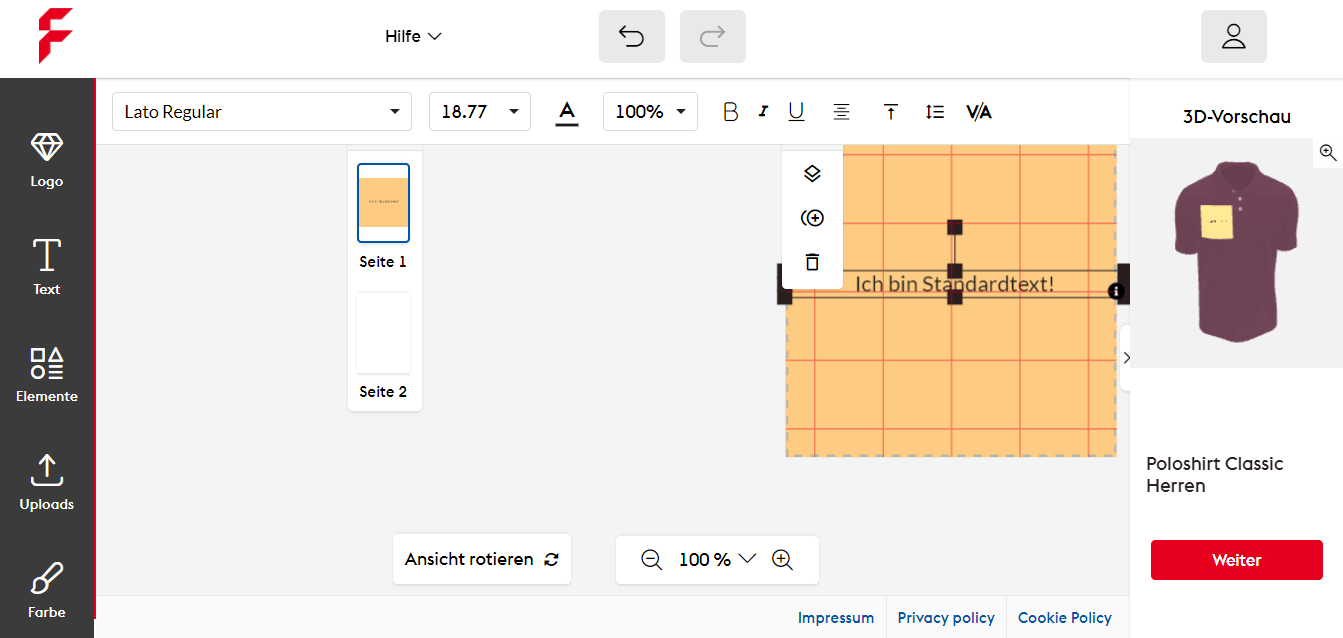1343x638 pixels.
Task: Toggle italic text formatting
Action: [763, 112]
